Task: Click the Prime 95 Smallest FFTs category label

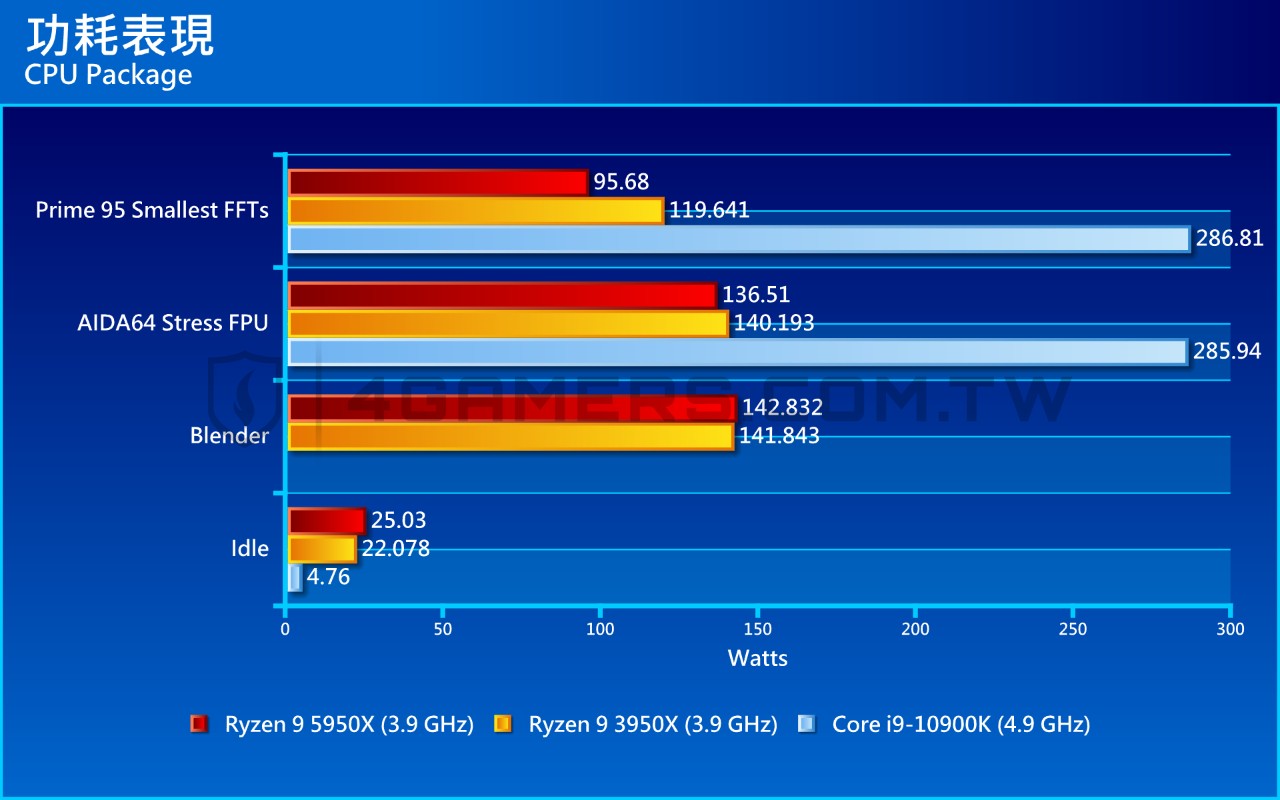Action: [x=152, y=210]
